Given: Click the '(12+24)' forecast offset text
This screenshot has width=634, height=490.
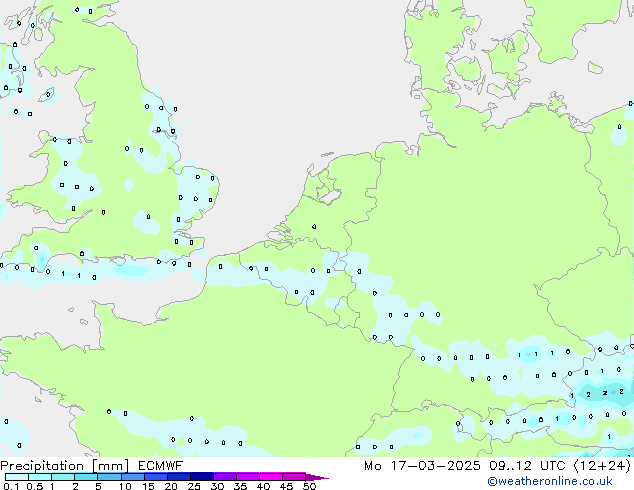Looking at the screenshot, I should pyautogui.click(x=602, y=466).
